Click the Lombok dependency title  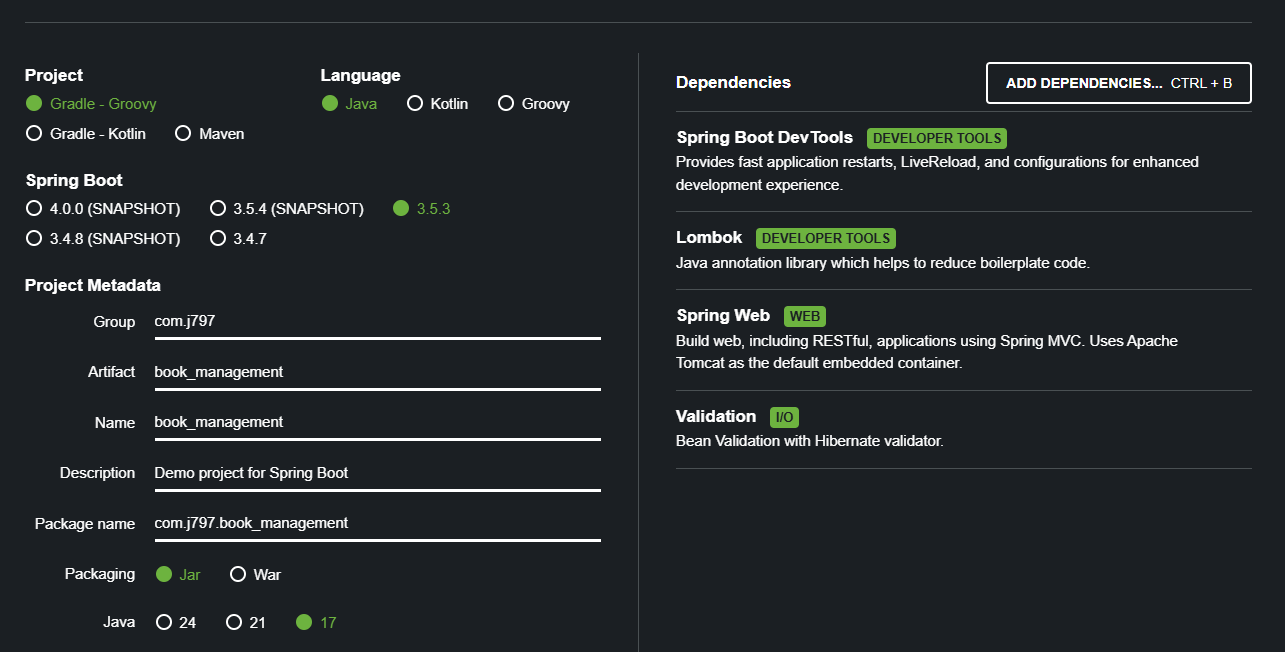coord(709,237)
